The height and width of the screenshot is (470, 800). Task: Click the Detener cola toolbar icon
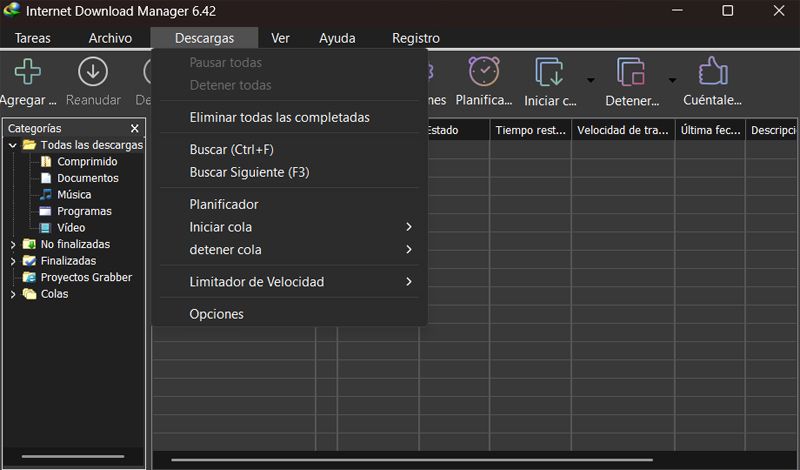coord(631,72)
